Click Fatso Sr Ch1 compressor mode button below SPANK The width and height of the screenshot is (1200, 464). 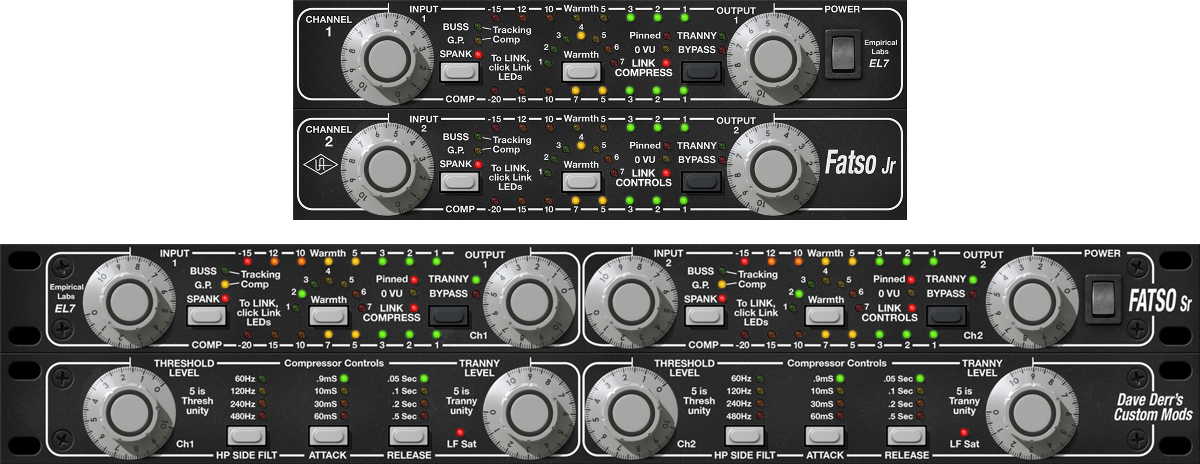point(205,317)
